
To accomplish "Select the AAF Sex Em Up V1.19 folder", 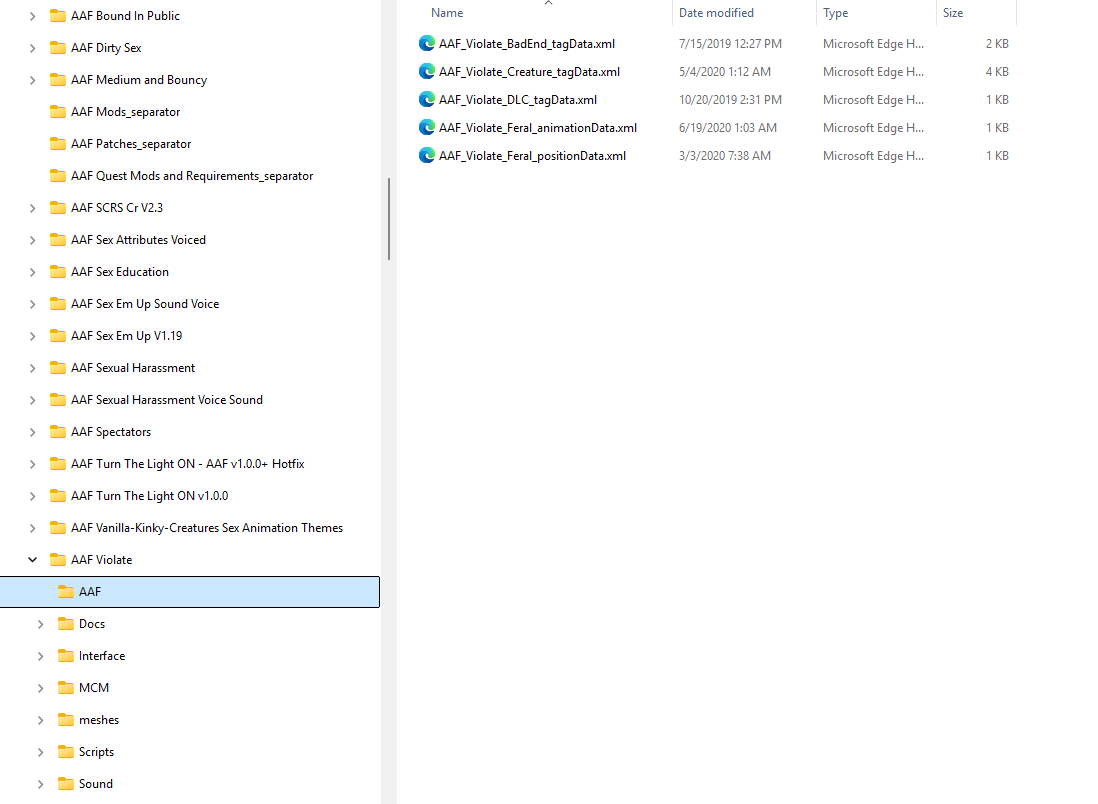I will pos(126,335).
